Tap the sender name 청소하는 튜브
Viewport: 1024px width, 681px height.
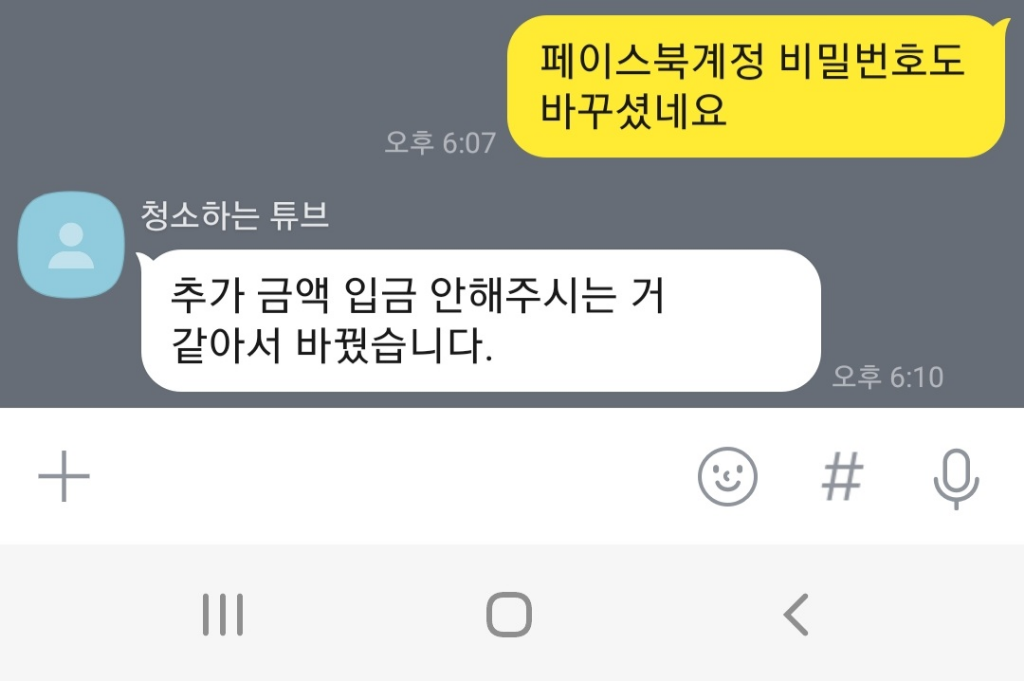coord(234,215)
